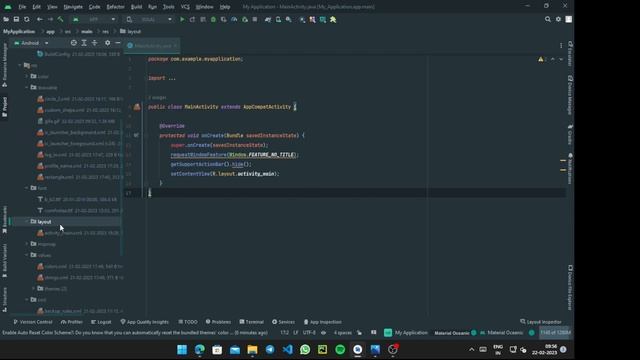Open the Version Control tool window

click(x=33, y=322)
